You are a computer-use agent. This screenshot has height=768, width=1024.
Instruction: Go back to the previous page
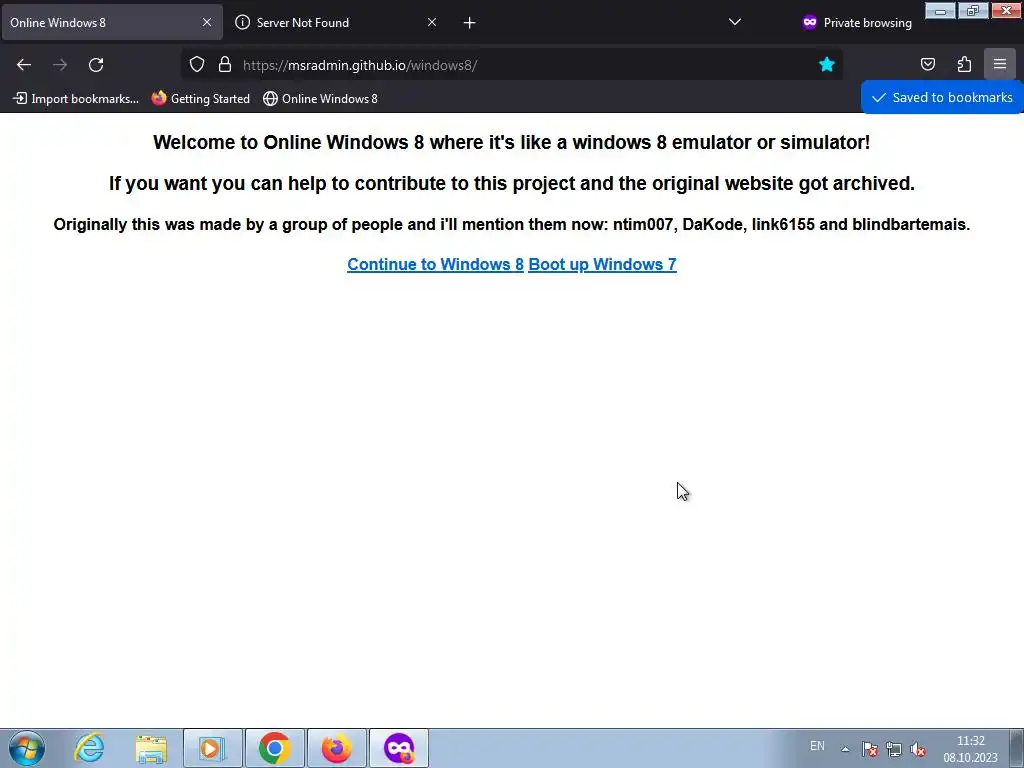[24, 65]
